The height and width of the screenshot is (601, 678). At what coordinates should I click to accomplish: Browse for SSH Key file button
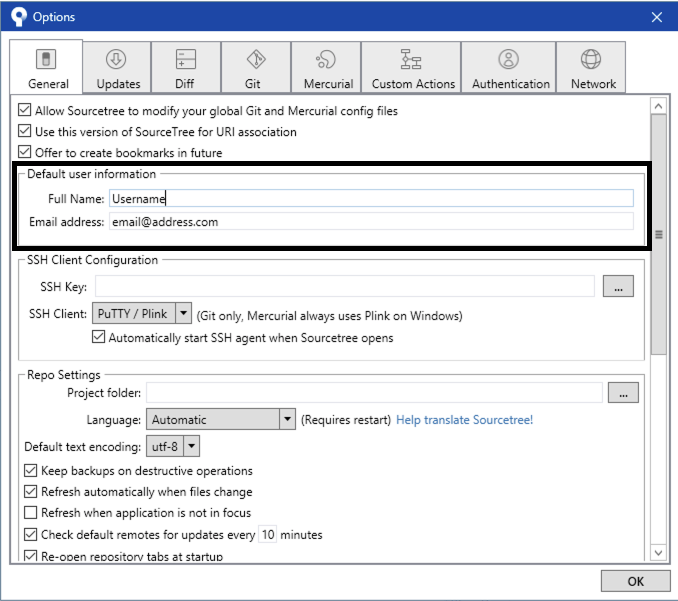point(618,286)
